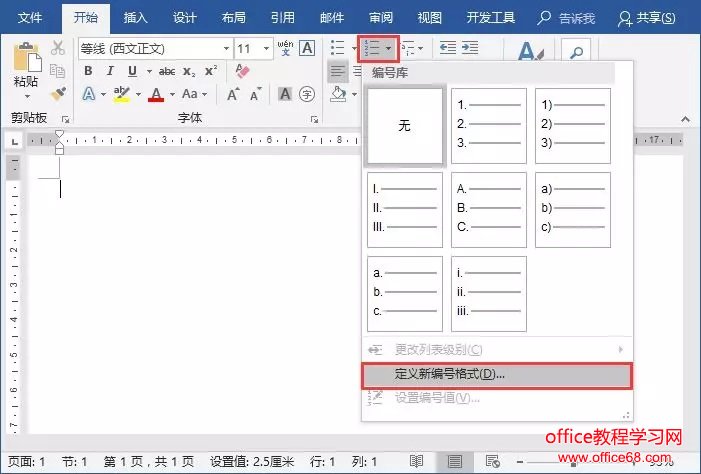Open the underline style dropdown arrow
Image resolution: width=701 pixels, height=474 pixels.
(149, 71)
